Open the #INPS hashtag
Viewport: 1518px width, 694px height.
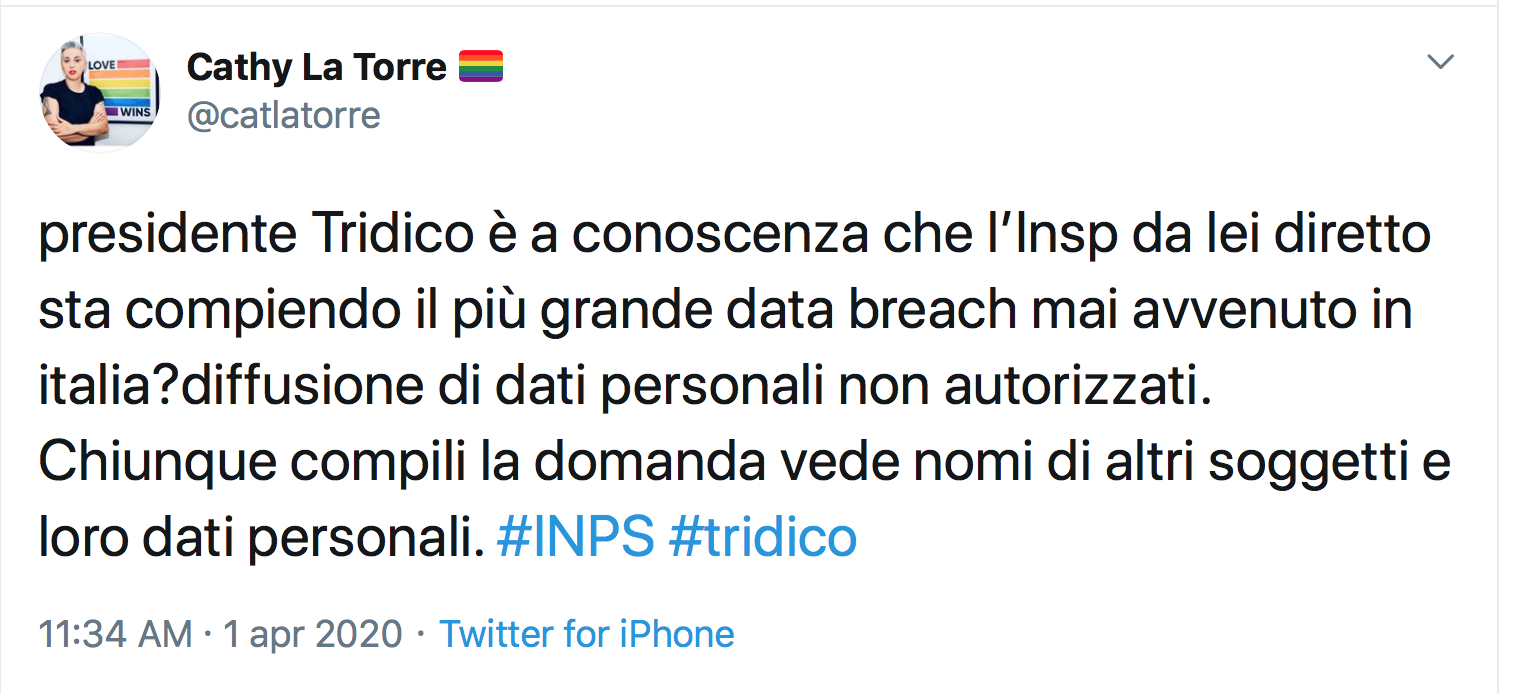(575, 539)
